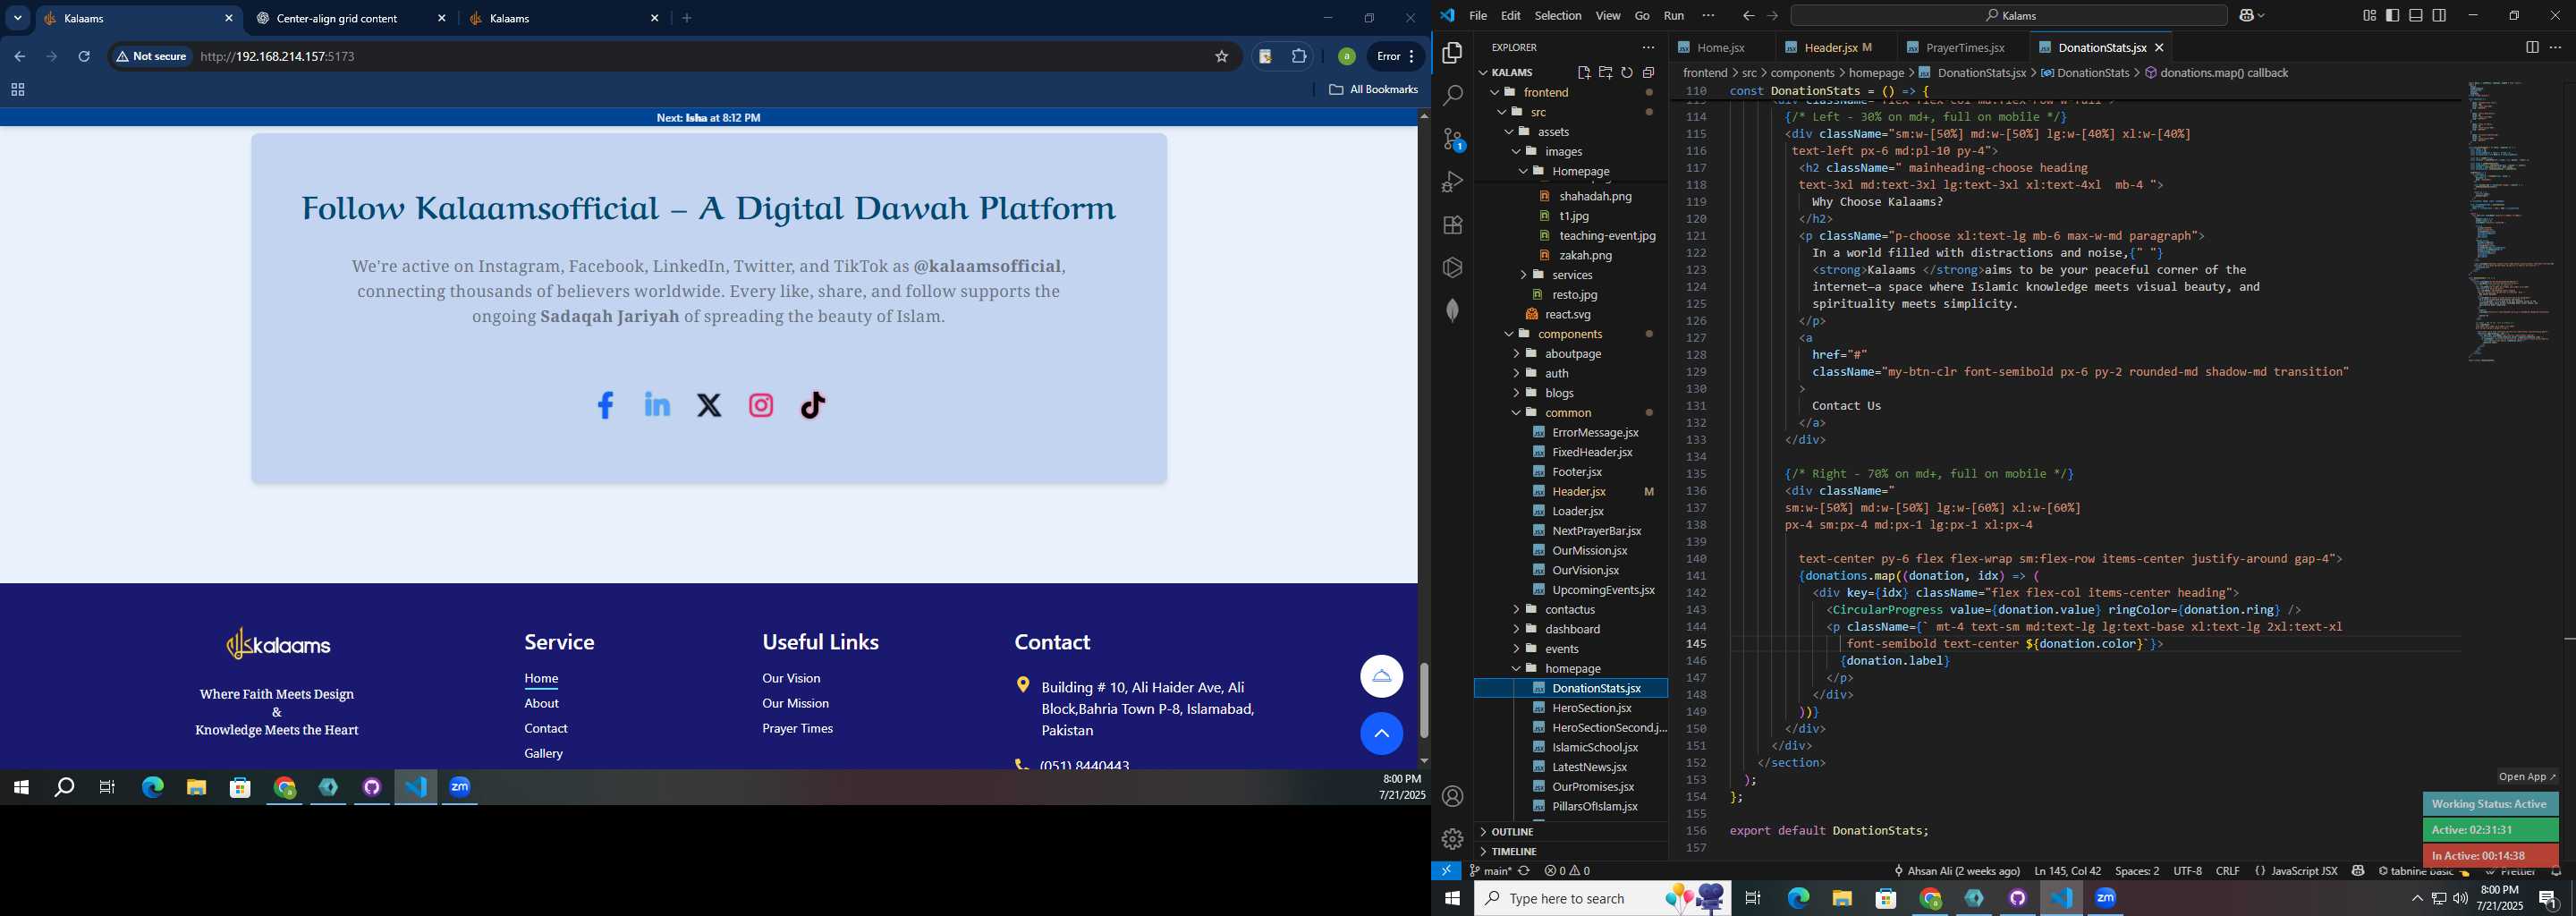Viewport: 2576px width, 916px height.
Task: Open the Explorer view in VS Code activity bar
Action: (x=1452, y=53)
